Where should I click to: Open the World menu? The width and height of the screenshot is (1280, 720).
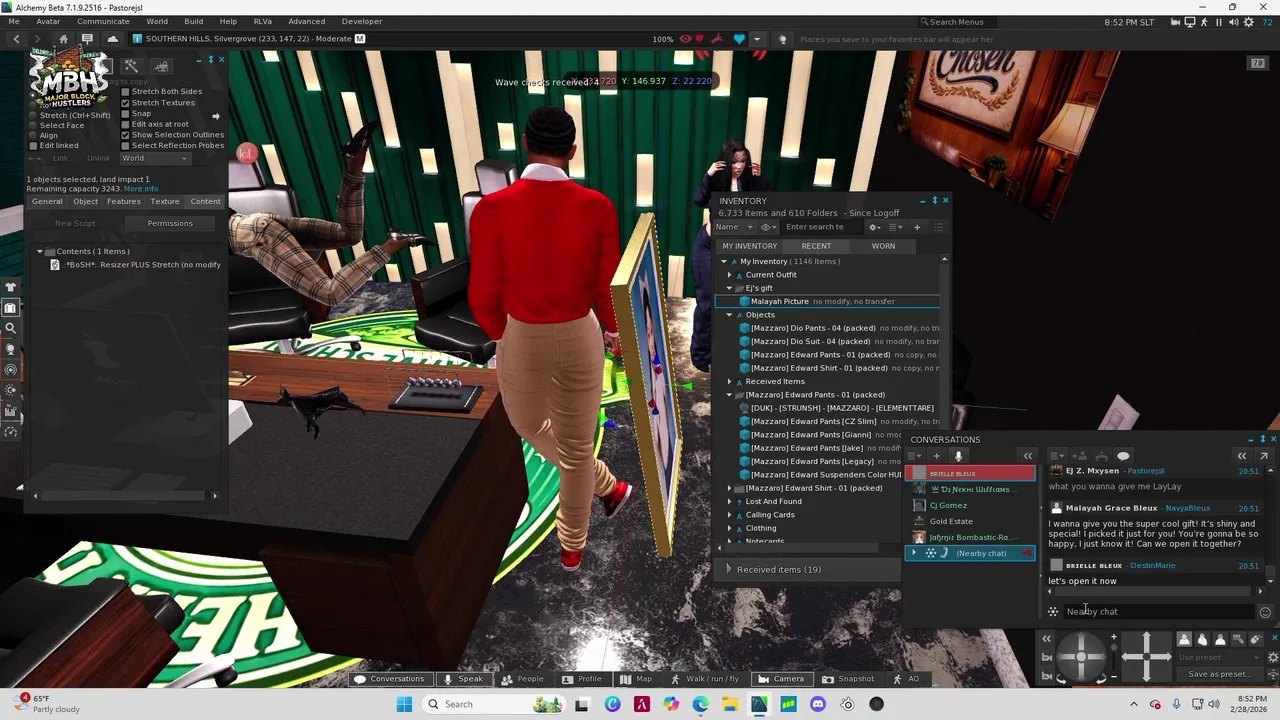coord(157,21)
